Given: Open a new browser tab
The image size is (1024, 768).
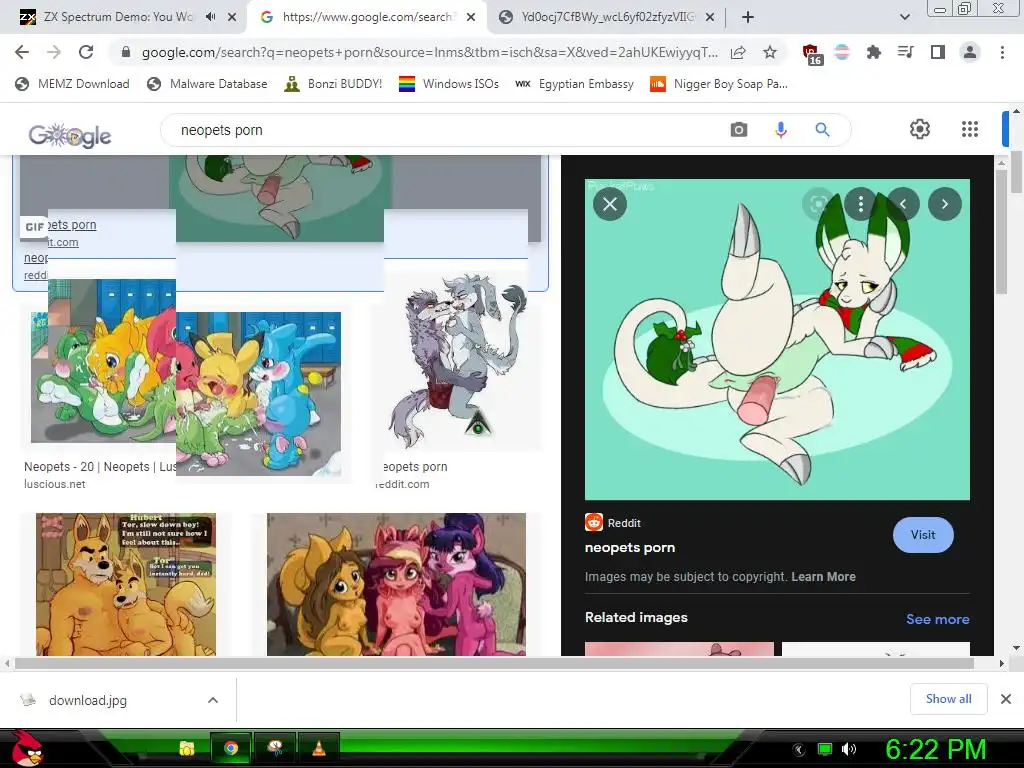Looking at the screenshot, I should pos(748,17).
